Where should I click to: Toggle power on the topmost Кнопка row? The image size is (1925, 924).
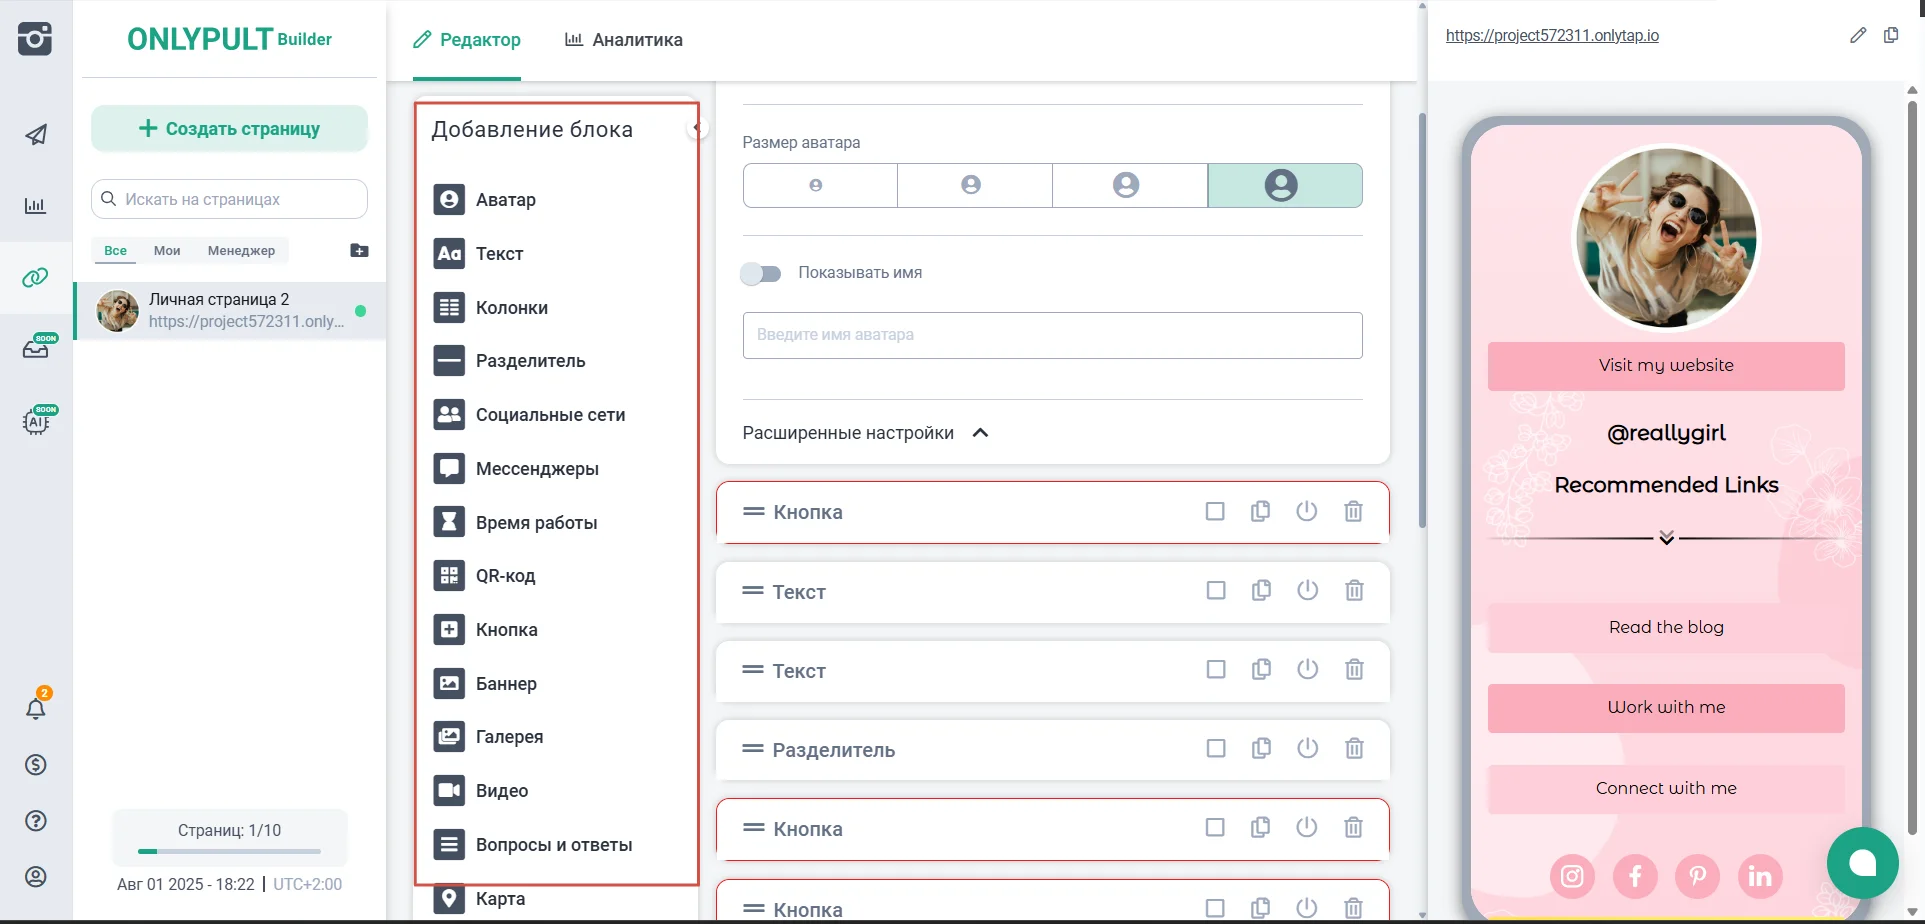(1307, 512)
